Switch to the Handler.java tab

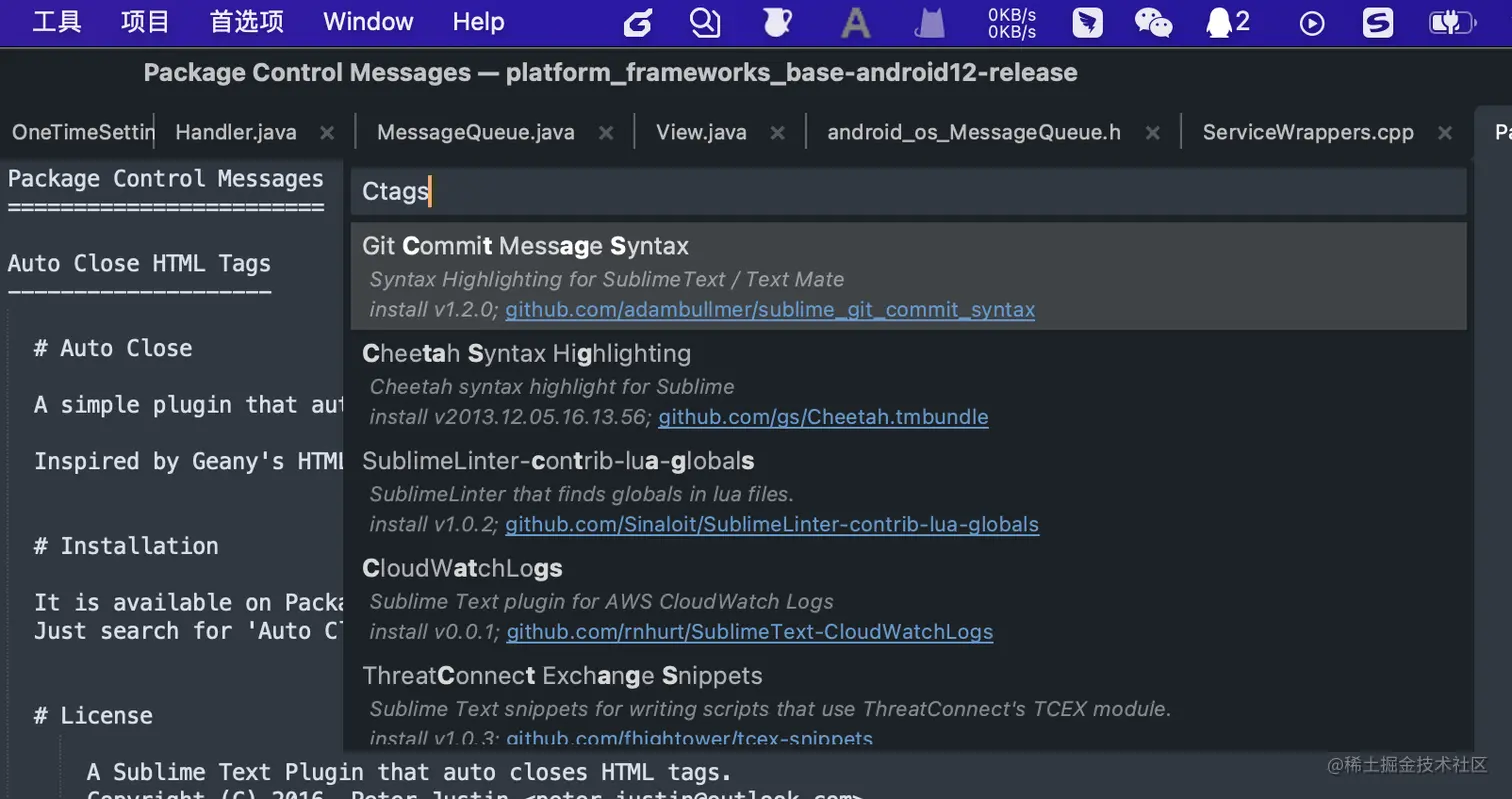[x=236, y=132]
